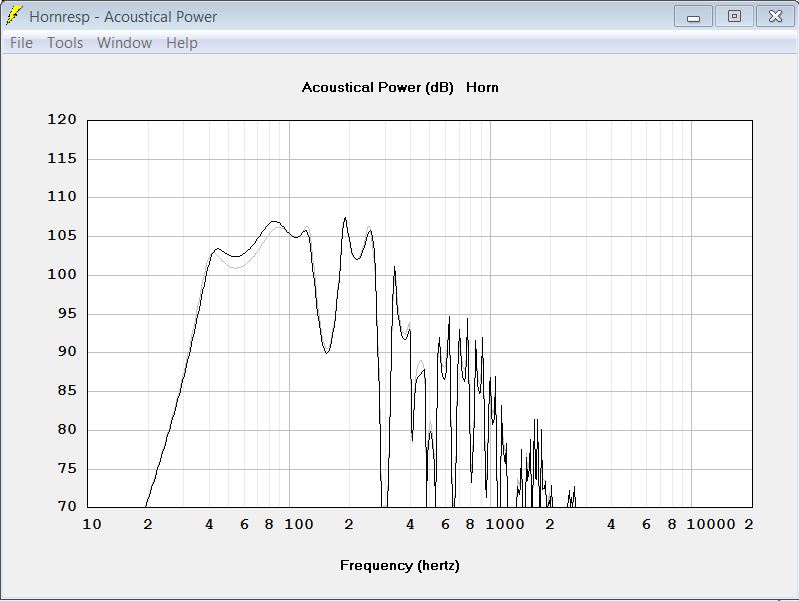Image resolution: width=799 pixels, height=601 pixels.
Task: Click the 10000 label on the frequency axis
Action: [711, 524]
